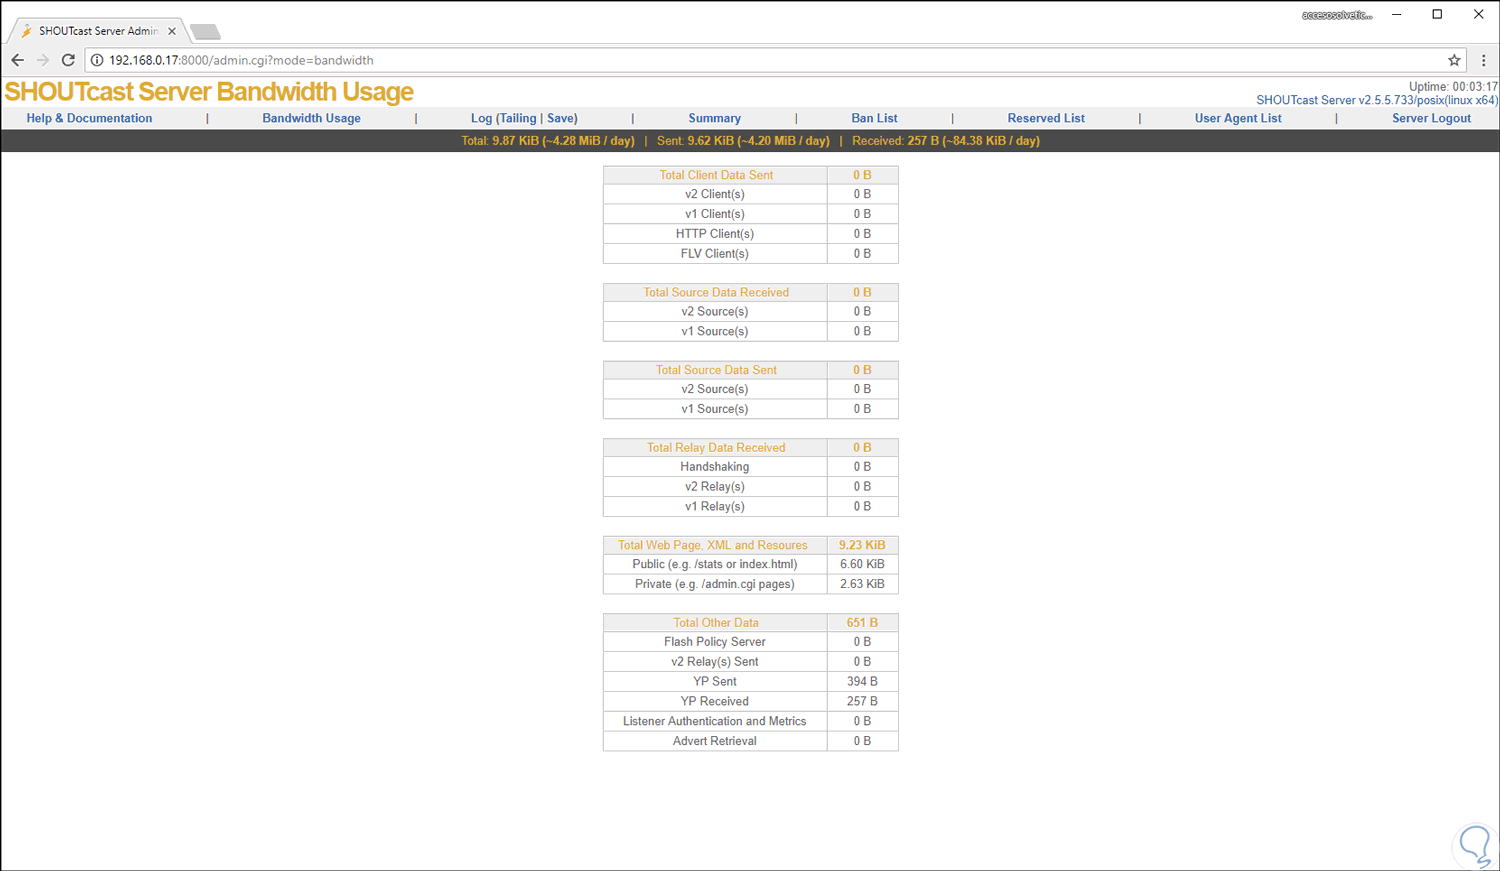The height and width of the screenshot is (871, 1500).
Task: Click the address bar URL field
Action: pyautogui.click(x=775, y=60)
